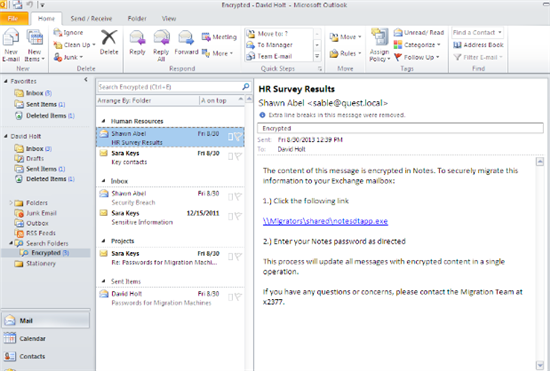Flag the 'Sensitive Information' message
Viewport: 550px width, 371px height.
click(x=239, y=216)
